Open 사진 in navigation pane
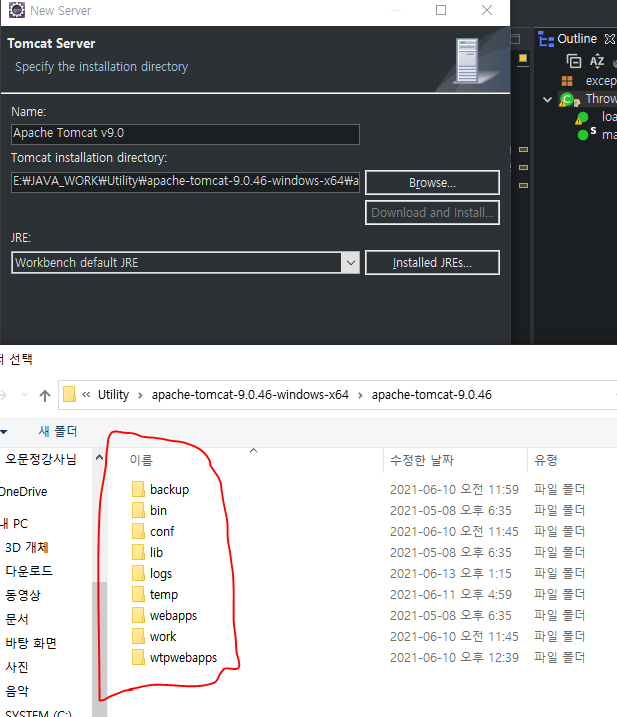The image size is (617, 717). click(17, 667)
